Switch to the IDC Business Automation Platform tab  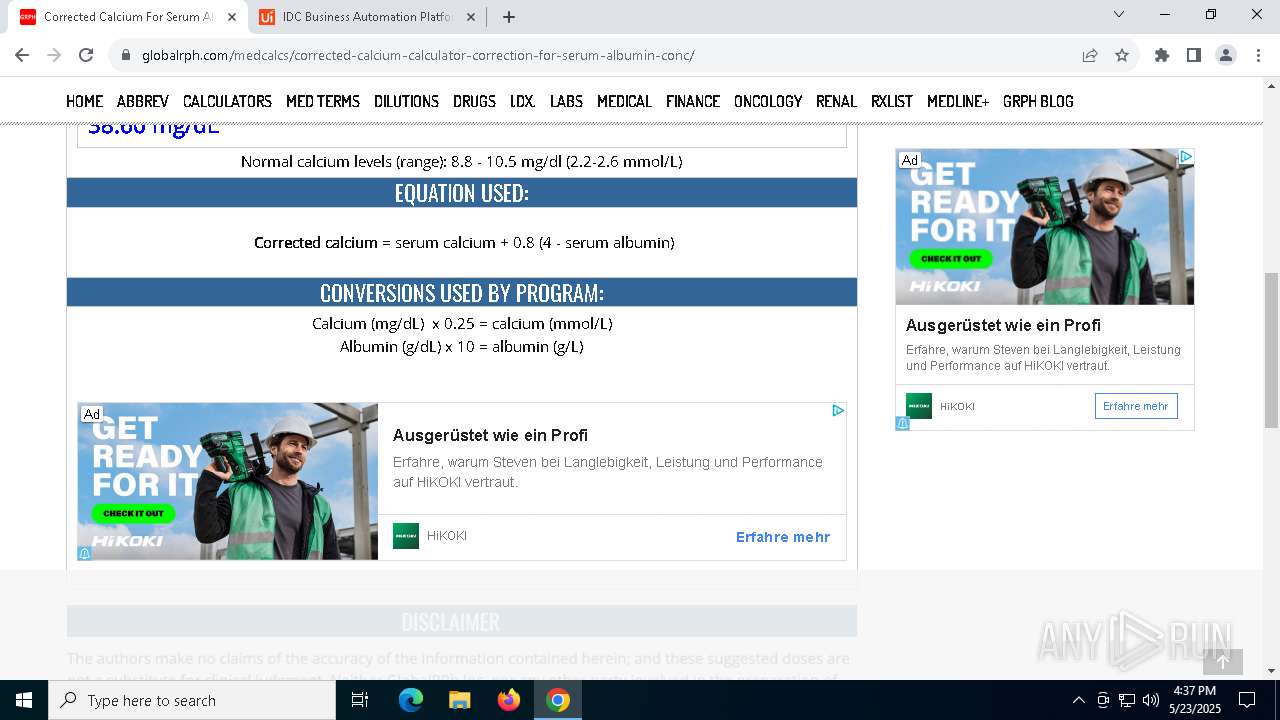366,16
